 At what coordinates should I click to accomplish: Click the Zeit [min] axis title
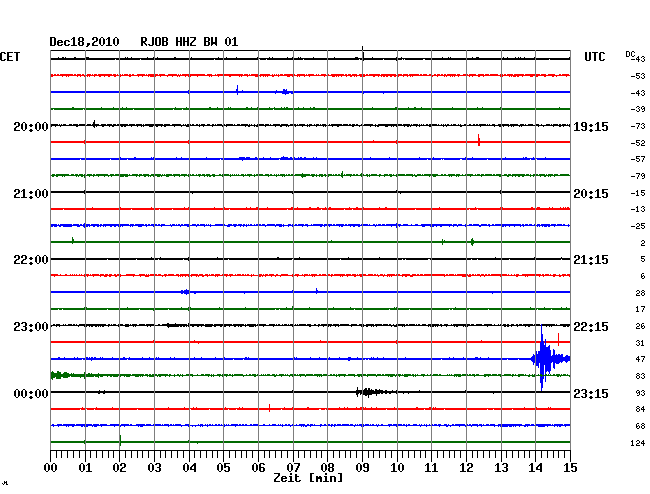coord(308,478)
